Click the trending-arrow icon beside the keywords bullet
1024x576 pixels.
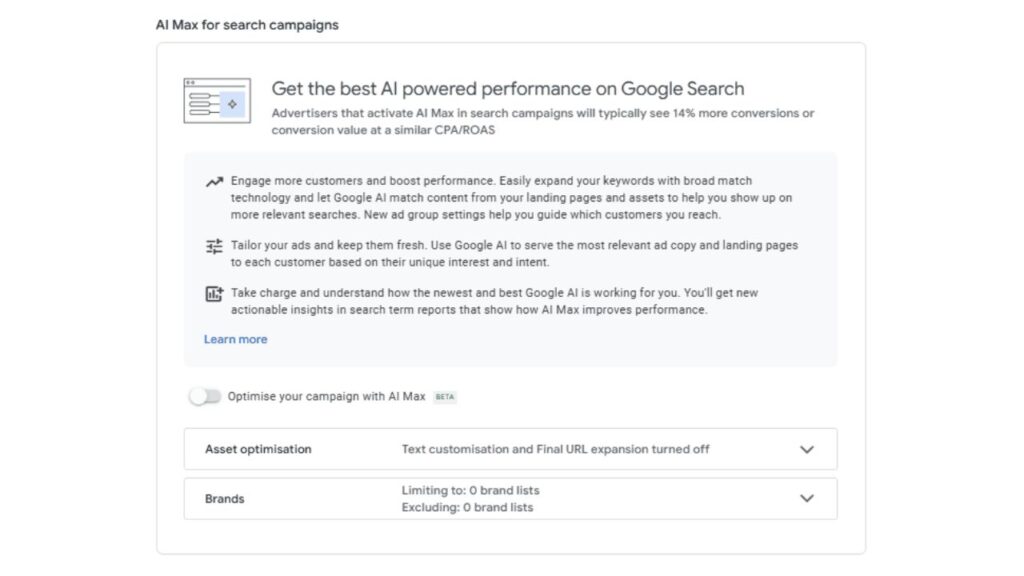tap(213, 181)
